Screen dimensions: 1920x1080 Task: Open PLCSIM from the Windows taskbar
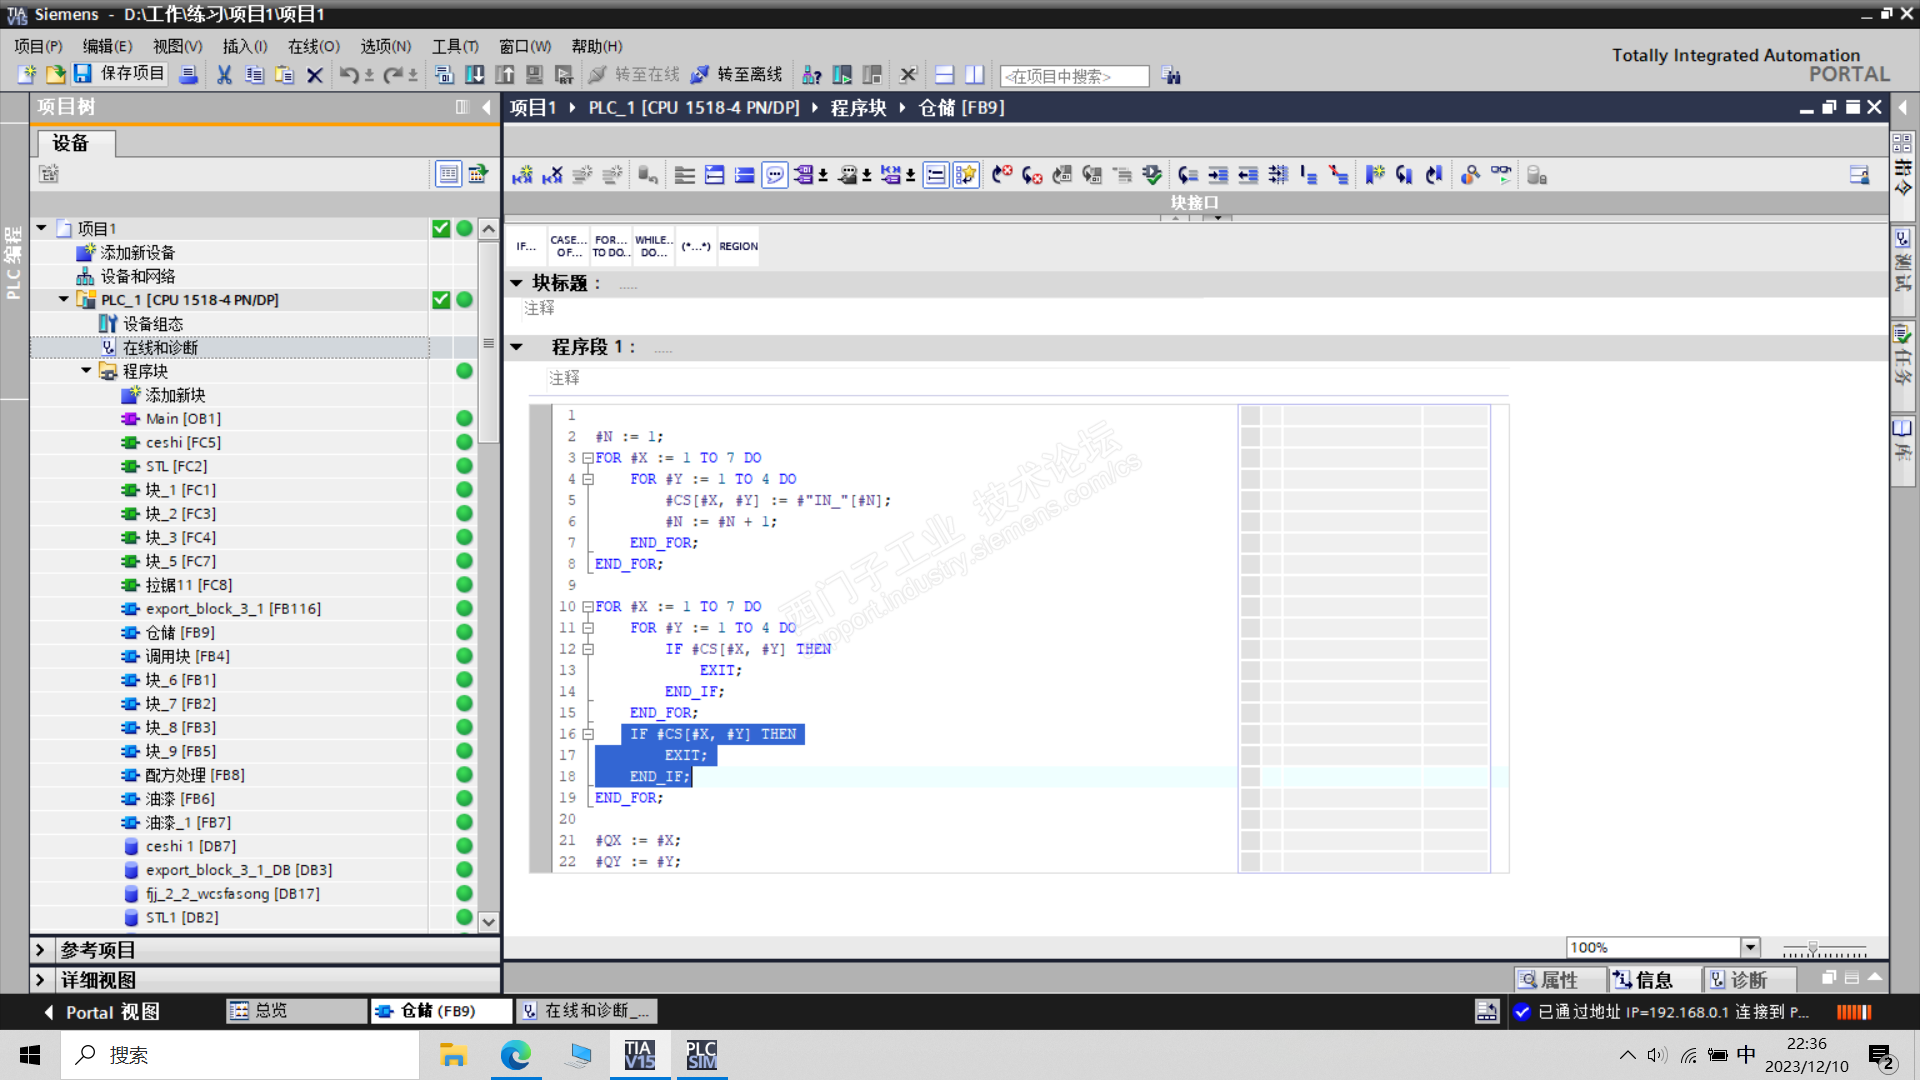tap(701, 1055)
